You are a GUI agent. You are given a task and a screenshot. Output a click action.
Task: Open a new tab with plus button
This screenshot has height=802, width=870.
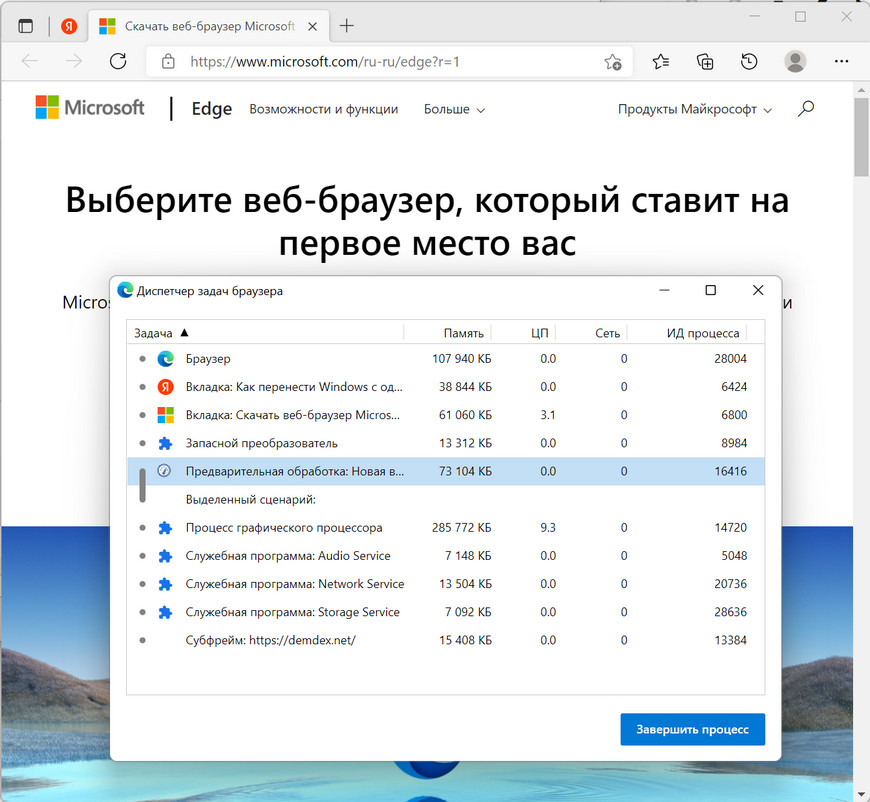[347, 26]
